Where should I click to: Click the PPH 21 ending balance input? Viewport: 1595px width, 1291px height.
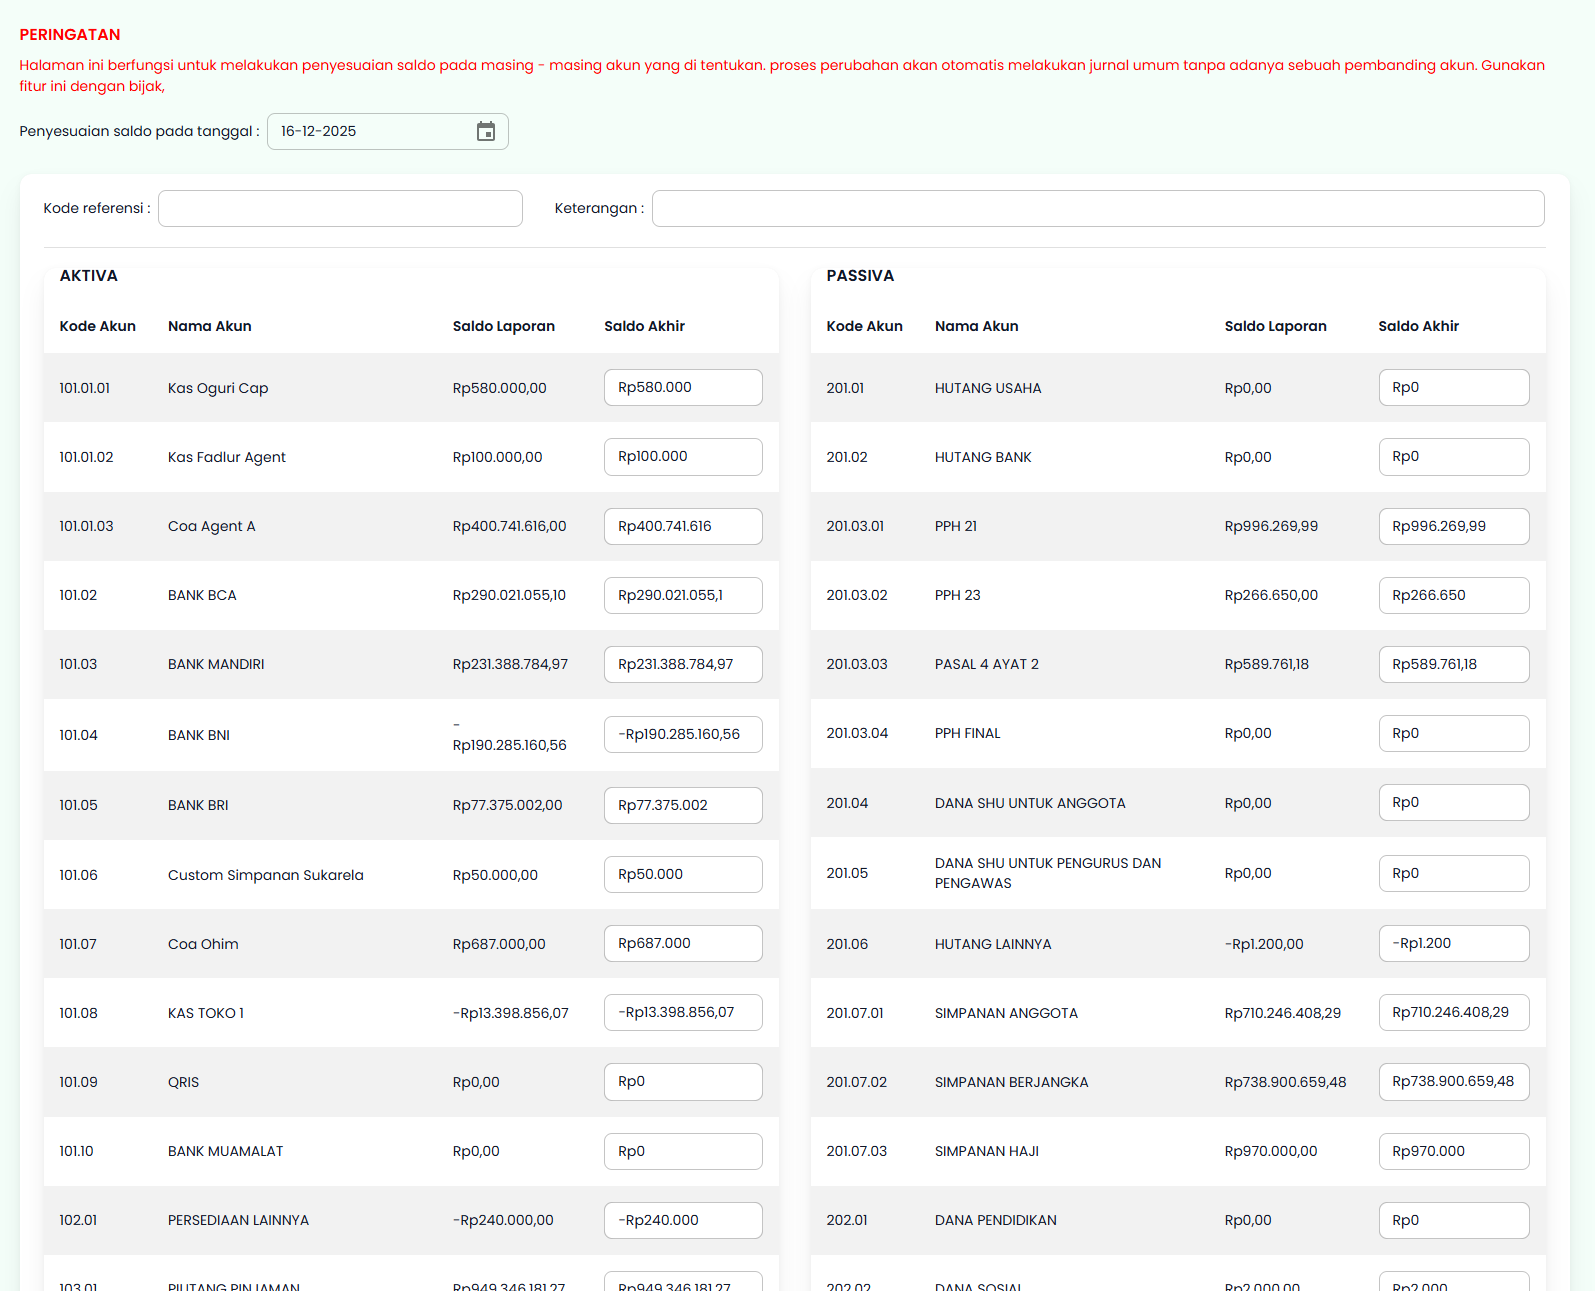(1453, 527)
